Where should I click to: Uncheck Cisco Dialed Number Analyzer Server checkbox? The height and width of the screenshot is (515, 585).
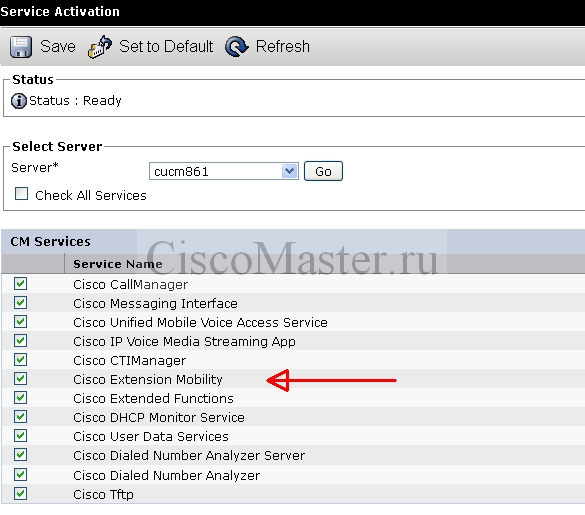click(x=21, y=455)
